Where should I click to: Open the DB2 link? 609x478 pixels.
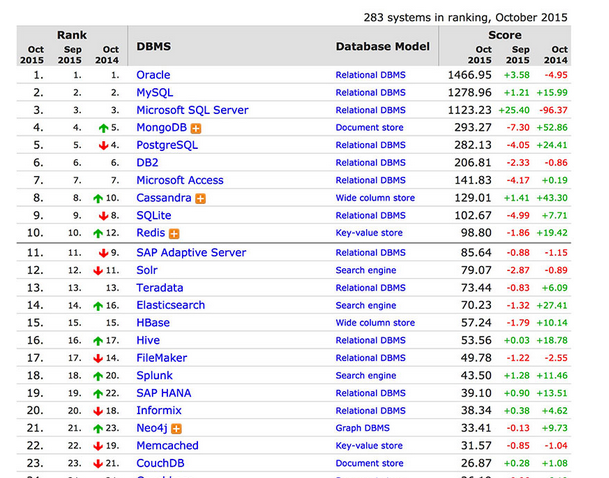click(147, 163)
